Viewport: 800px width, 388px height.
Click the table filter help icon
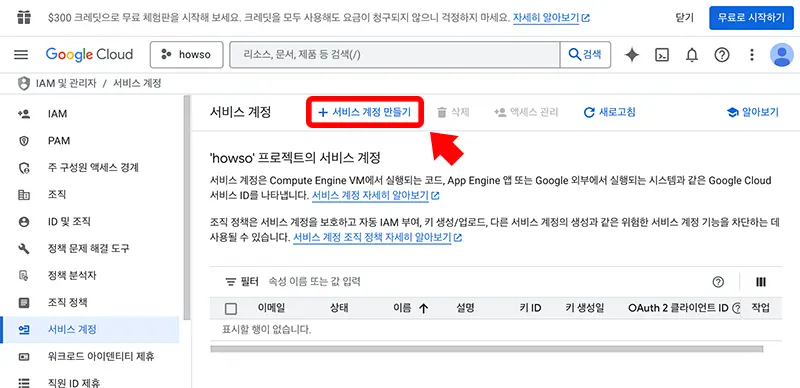718,282
